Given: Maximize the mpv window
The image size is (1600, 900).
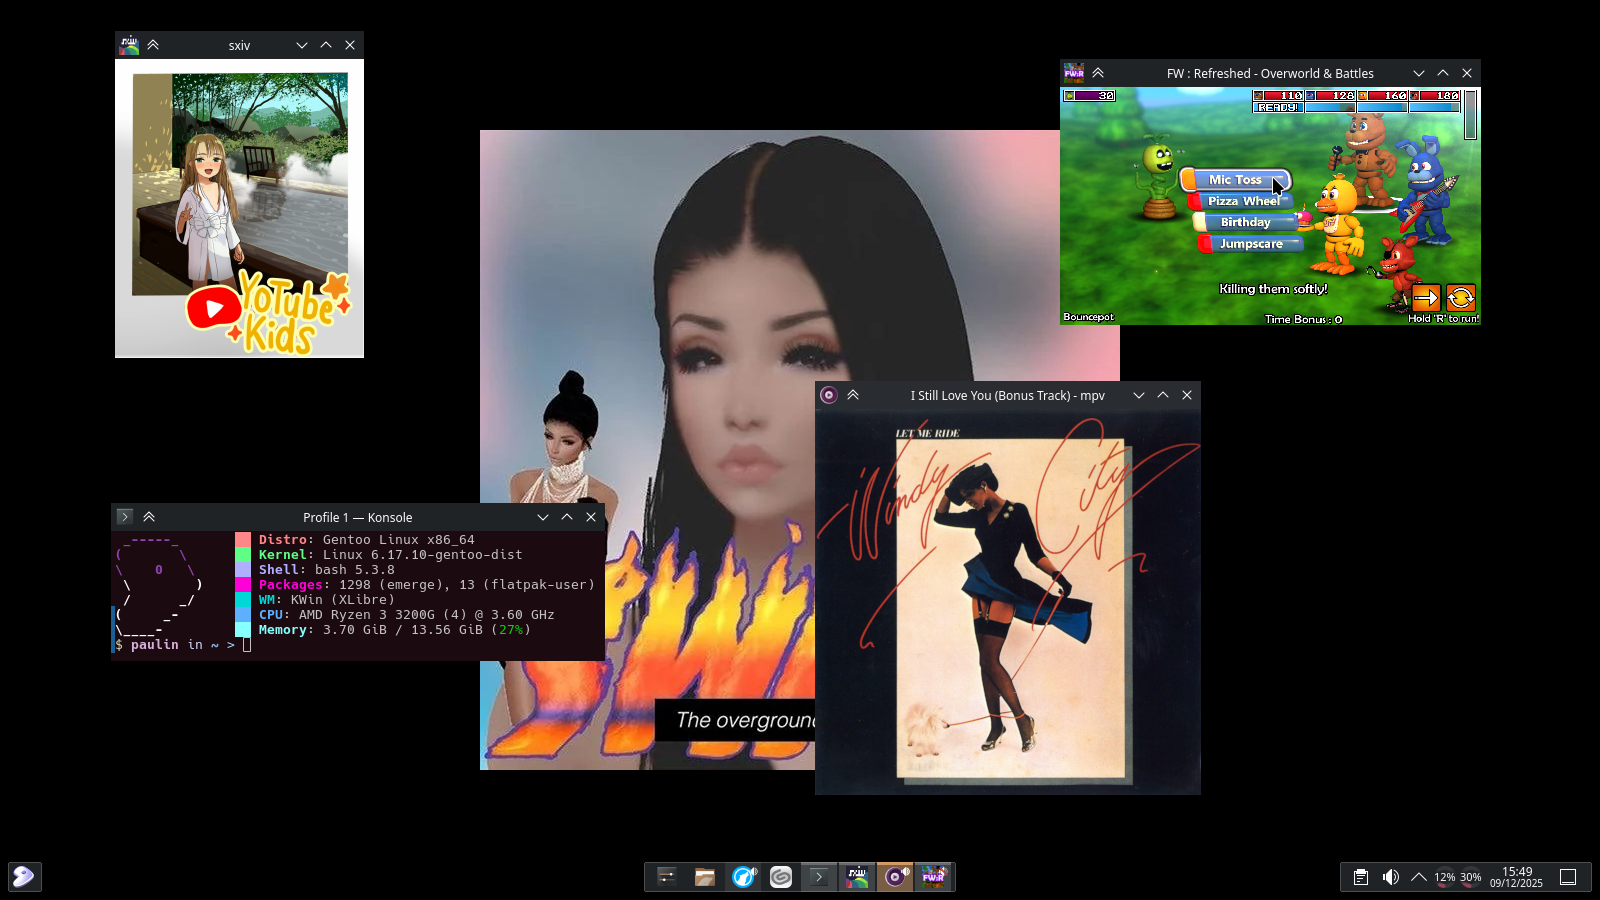Looking at the screenshot, I should pos(1163,395).
